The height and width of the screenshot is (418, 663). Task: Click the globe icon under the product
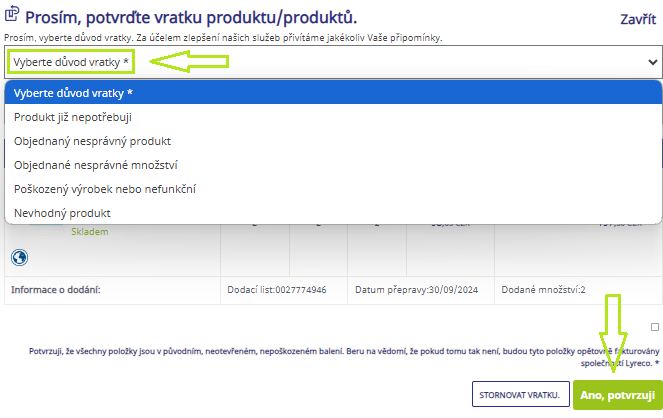point(17,256)
